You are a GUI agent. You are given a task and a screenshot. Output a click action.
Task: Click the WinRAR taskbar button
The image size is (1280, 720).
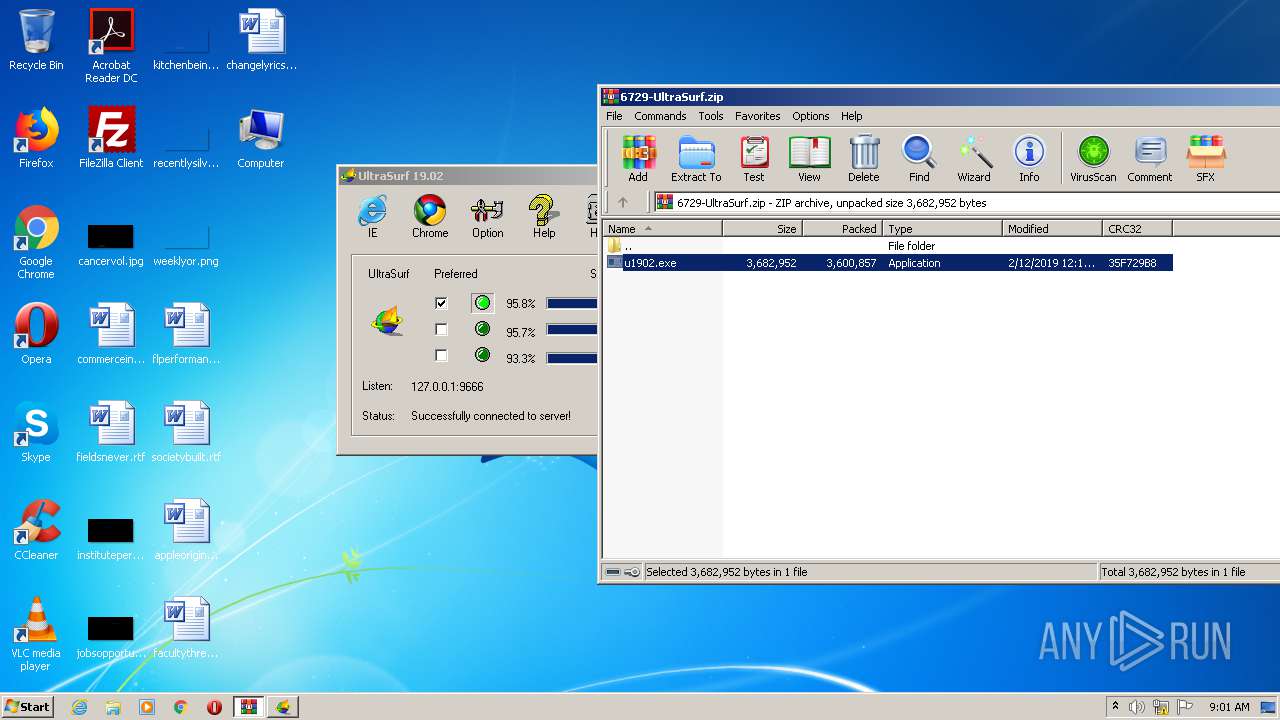[x=248, y=707]
